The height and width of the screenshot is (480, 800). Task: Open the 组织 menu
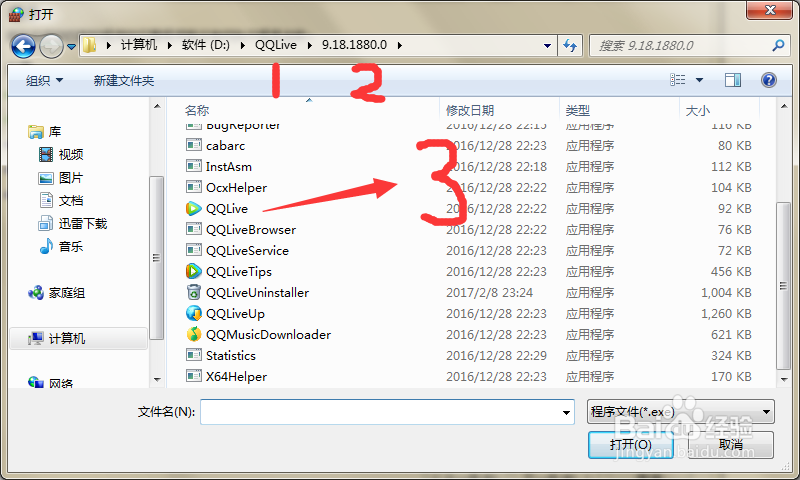pos(44,81)
